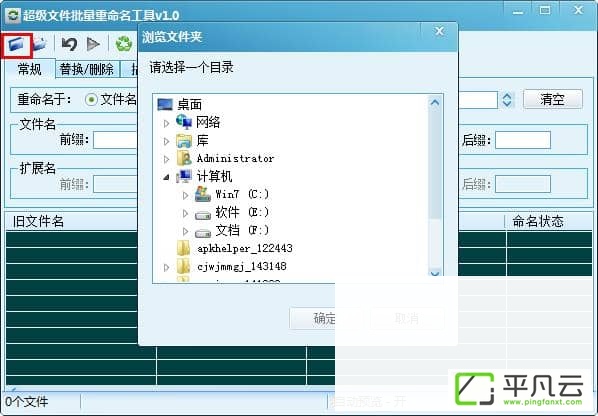
Task: Click the 库 library folder icon
Action: tap(184, 140)
